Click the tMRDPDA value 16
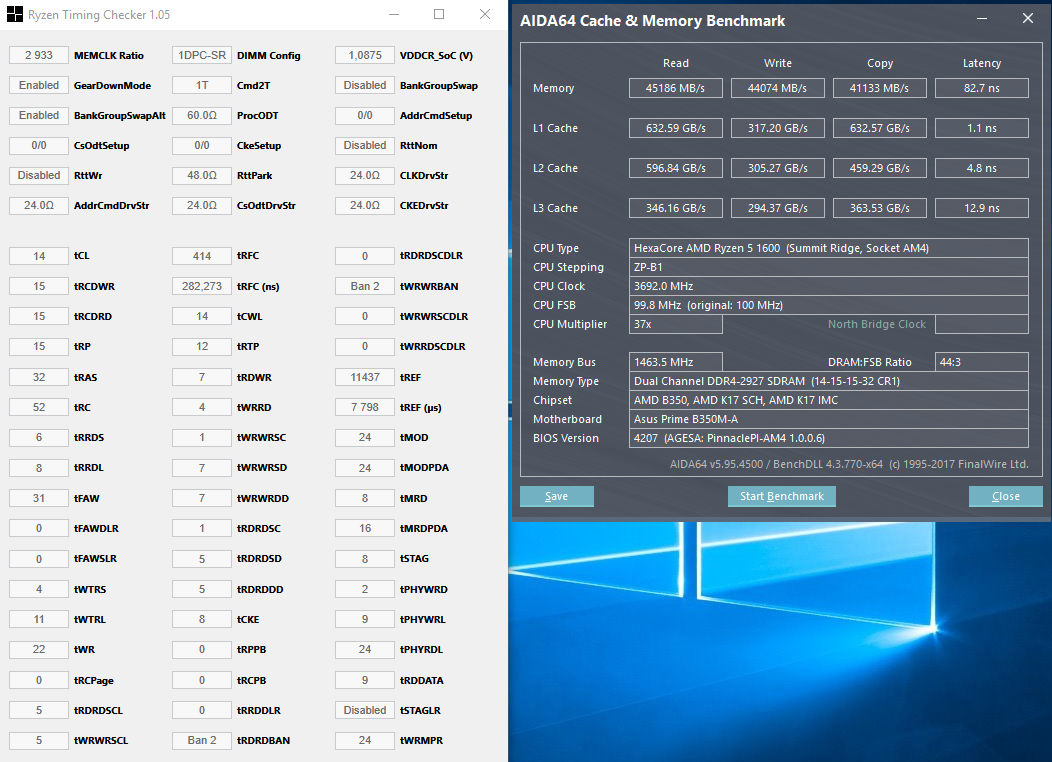 pyautogui.click(x=365, y=528)
